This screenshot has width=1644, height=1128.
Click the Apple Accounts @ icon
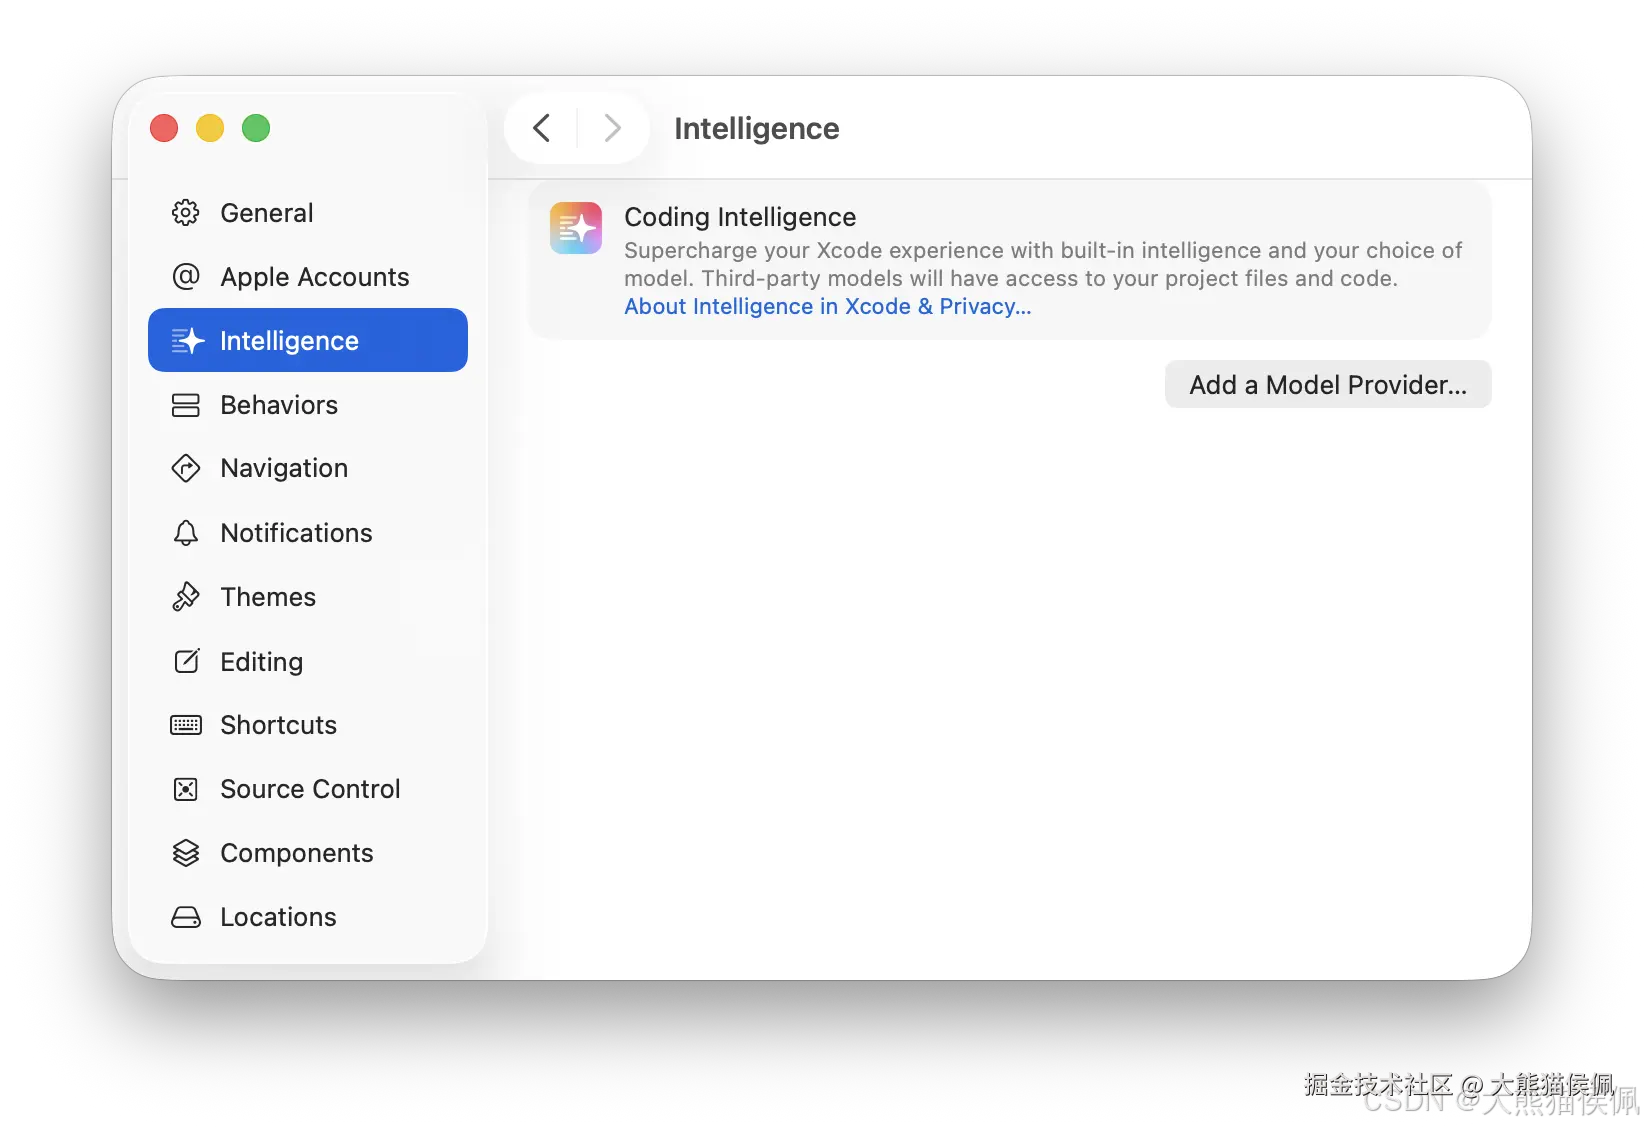point(186,277)
